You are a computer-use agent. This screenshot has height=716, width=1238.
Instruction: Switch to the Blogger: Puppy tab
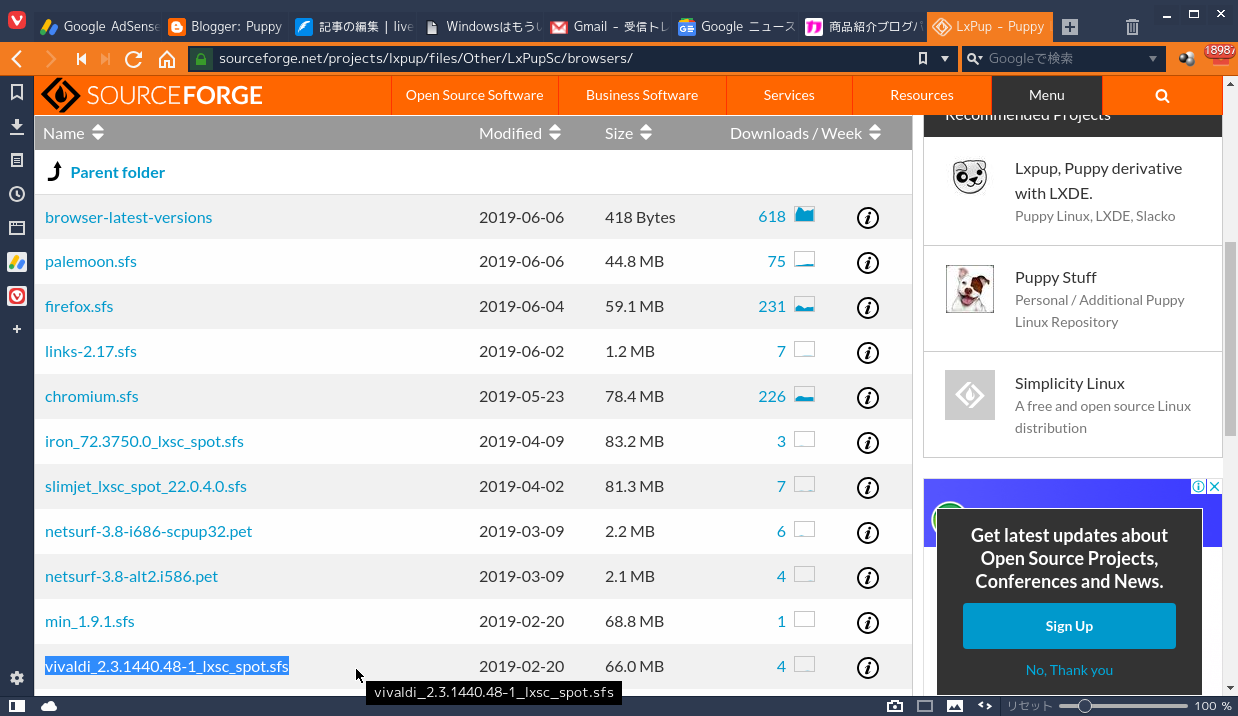pyautogui.click(x=225, y=27)
